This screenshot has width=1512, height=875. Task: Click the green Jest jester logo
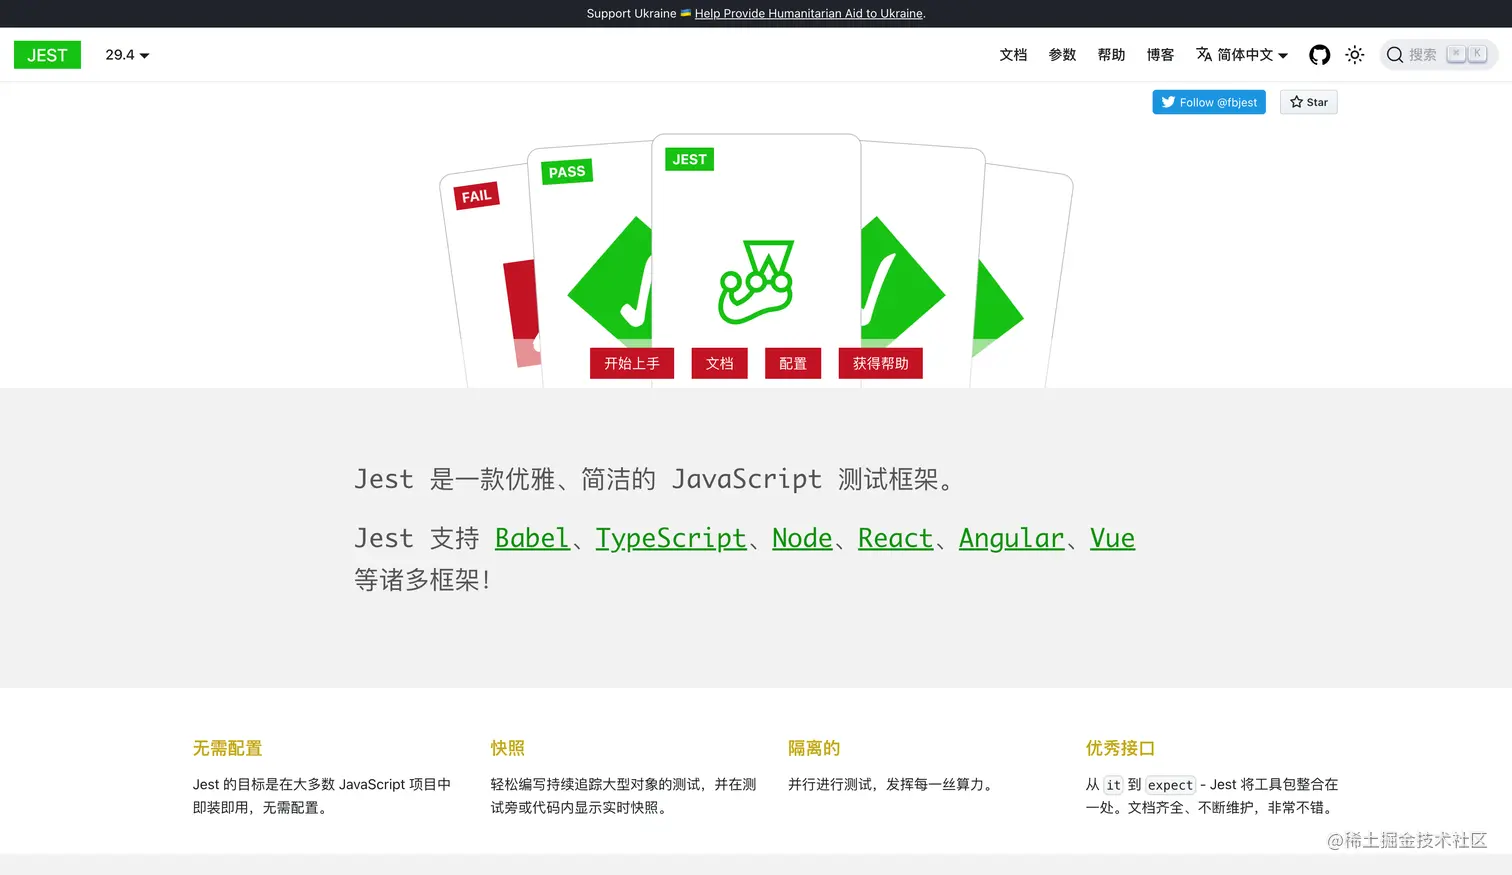[x=757, y=282]
